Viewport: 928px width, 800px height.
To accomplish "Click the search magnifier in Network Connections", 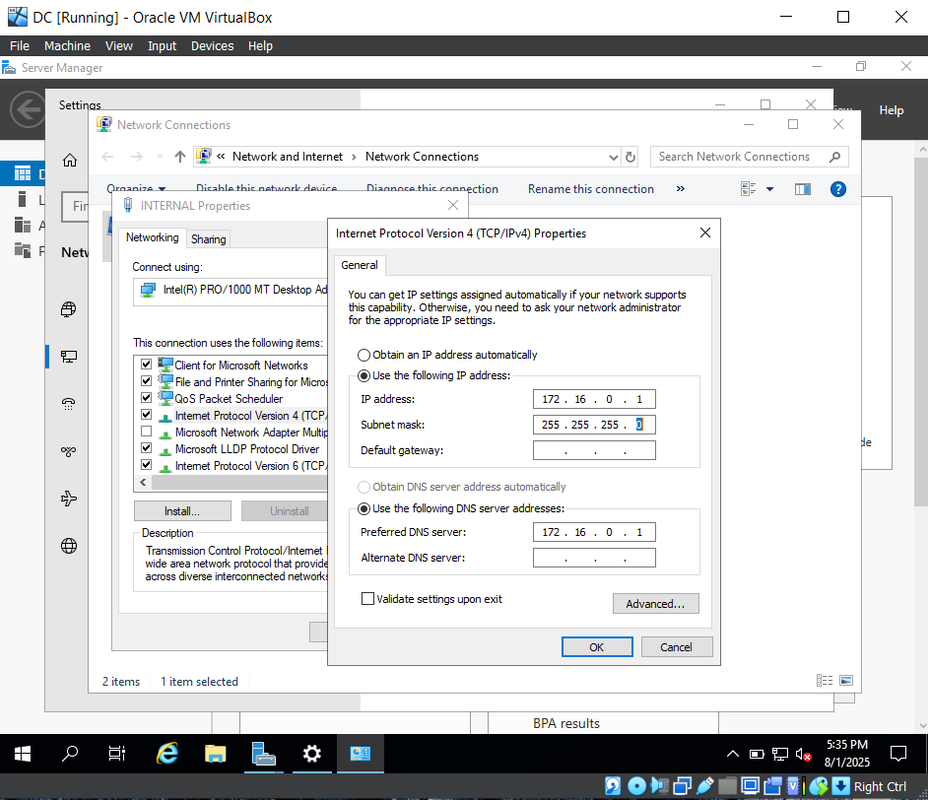I will 834,157.
